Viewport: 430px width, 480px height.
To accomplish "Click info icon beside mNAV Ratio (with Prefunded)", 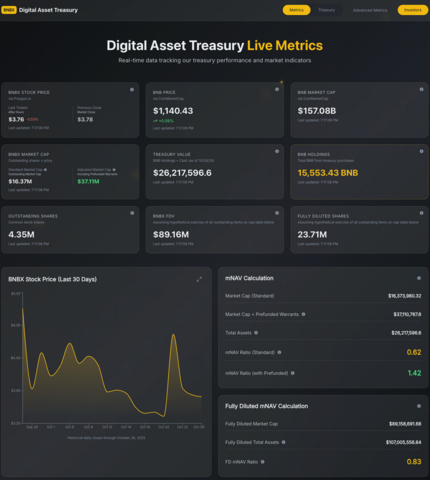I will tap(293, 373).
